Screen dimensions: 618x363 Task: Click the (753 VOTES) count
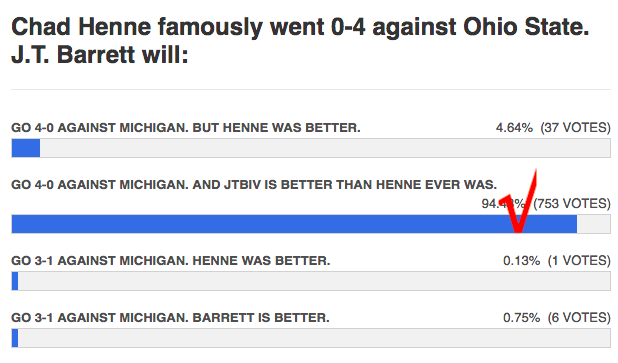click(x=572, y=204)
